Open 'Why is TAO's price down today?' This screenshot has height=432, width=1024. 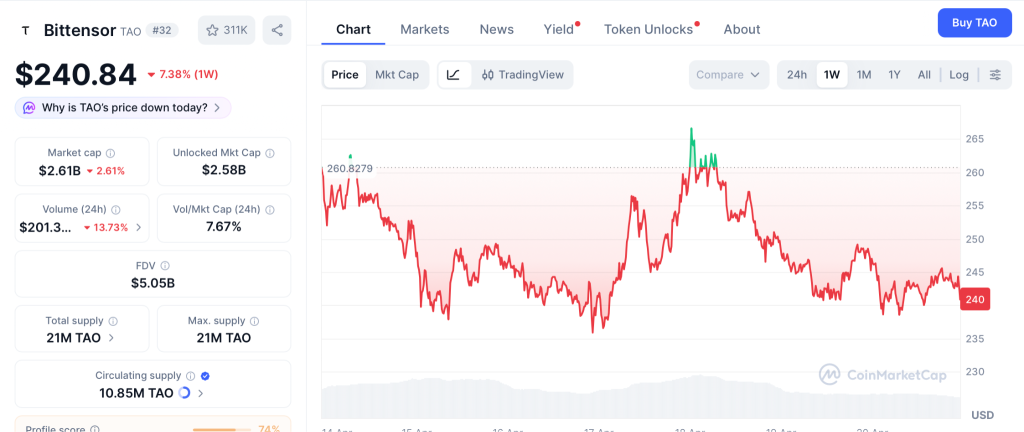coord(123,107)
